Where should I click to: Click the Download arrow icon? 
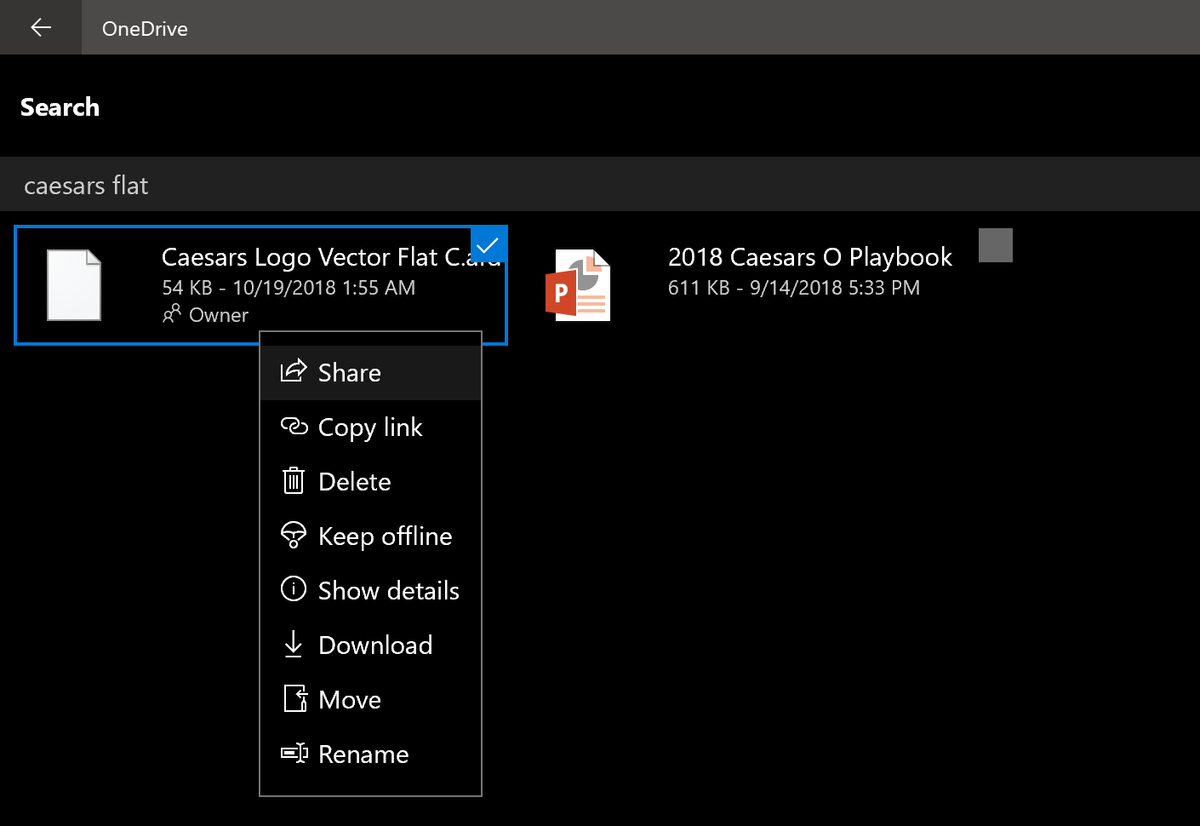pos(292,644)
